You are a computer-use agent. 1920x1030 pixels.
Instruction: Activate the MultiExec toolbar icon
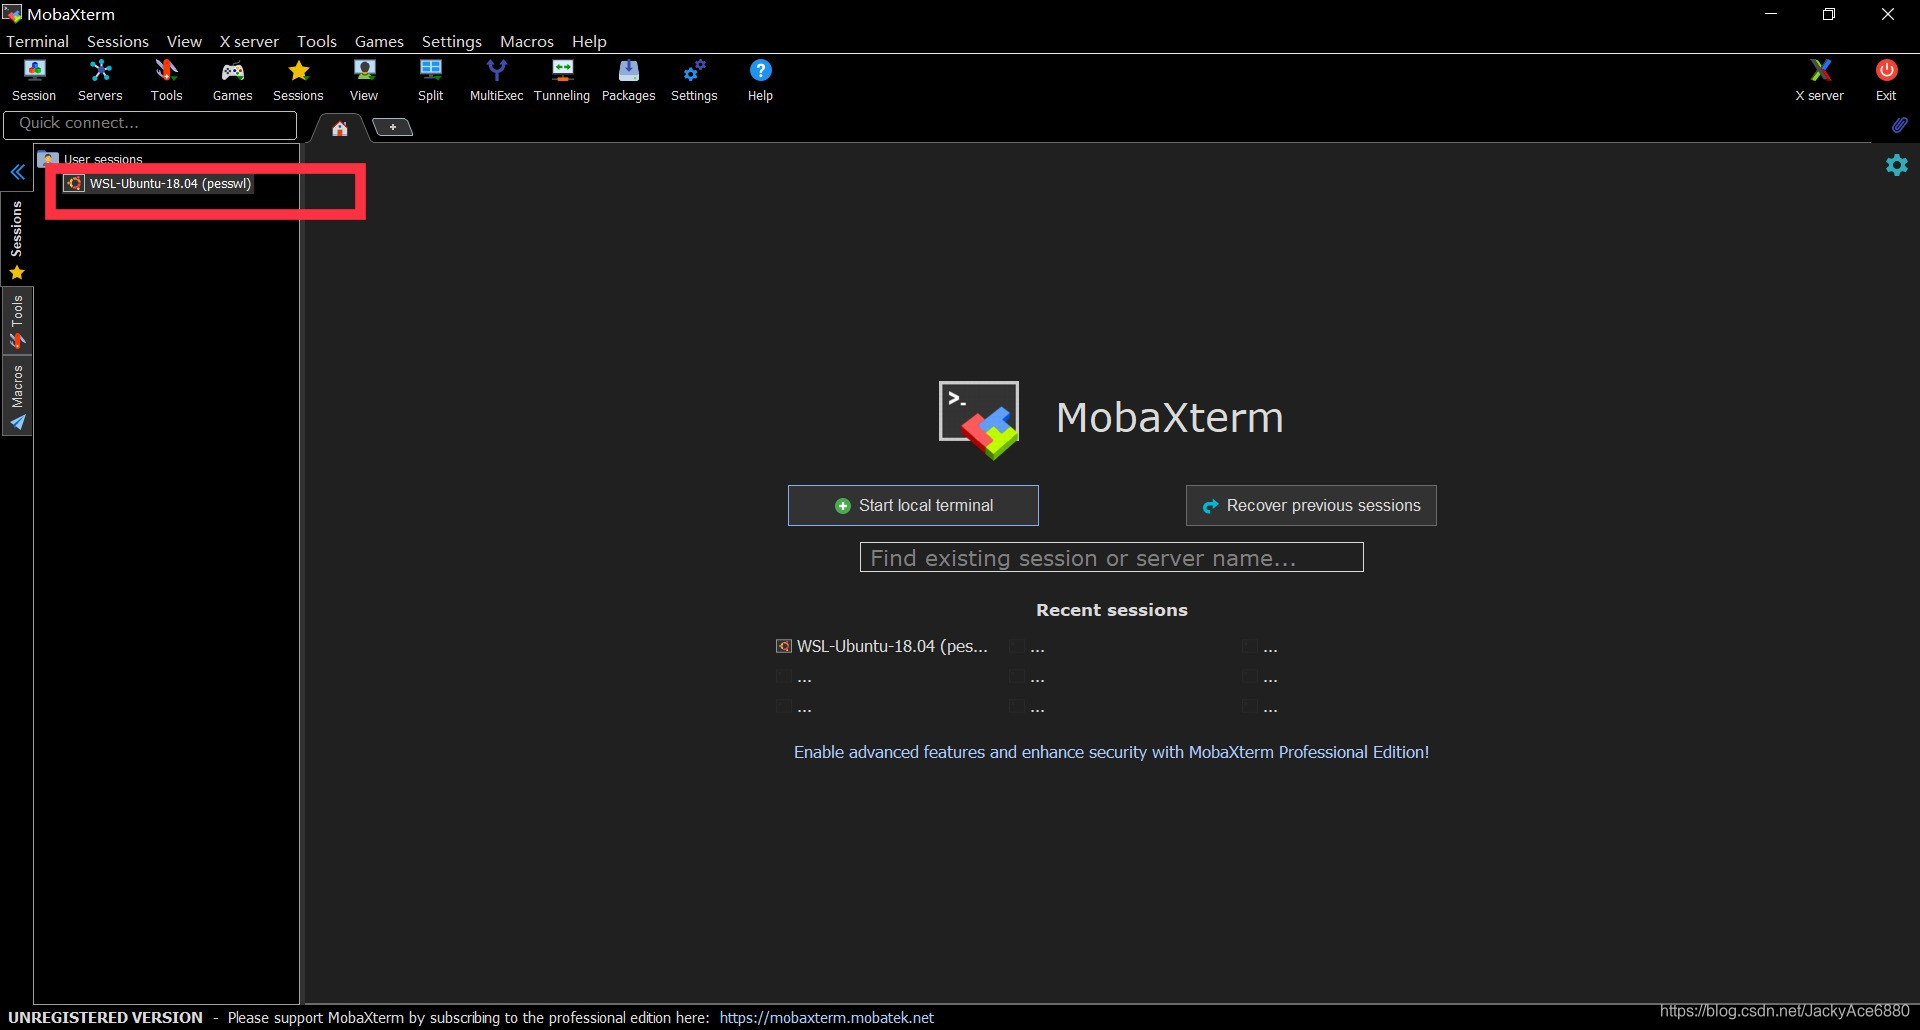(x=496, y=80)
